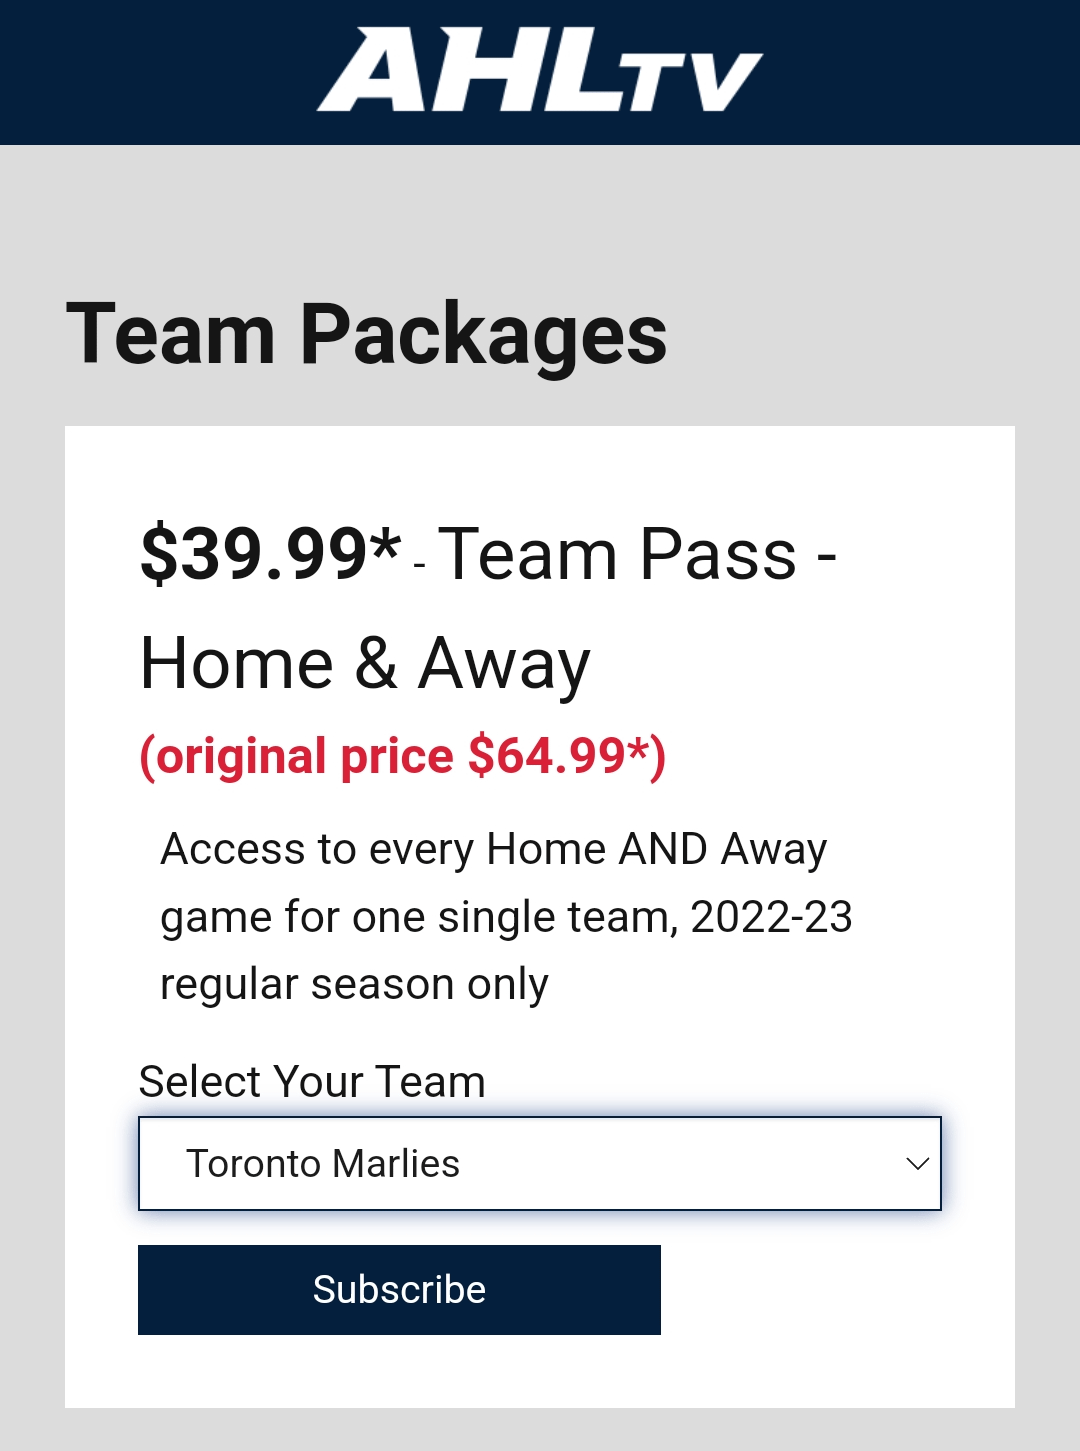Click the AHLTV logo in the header

coord(540,70)
